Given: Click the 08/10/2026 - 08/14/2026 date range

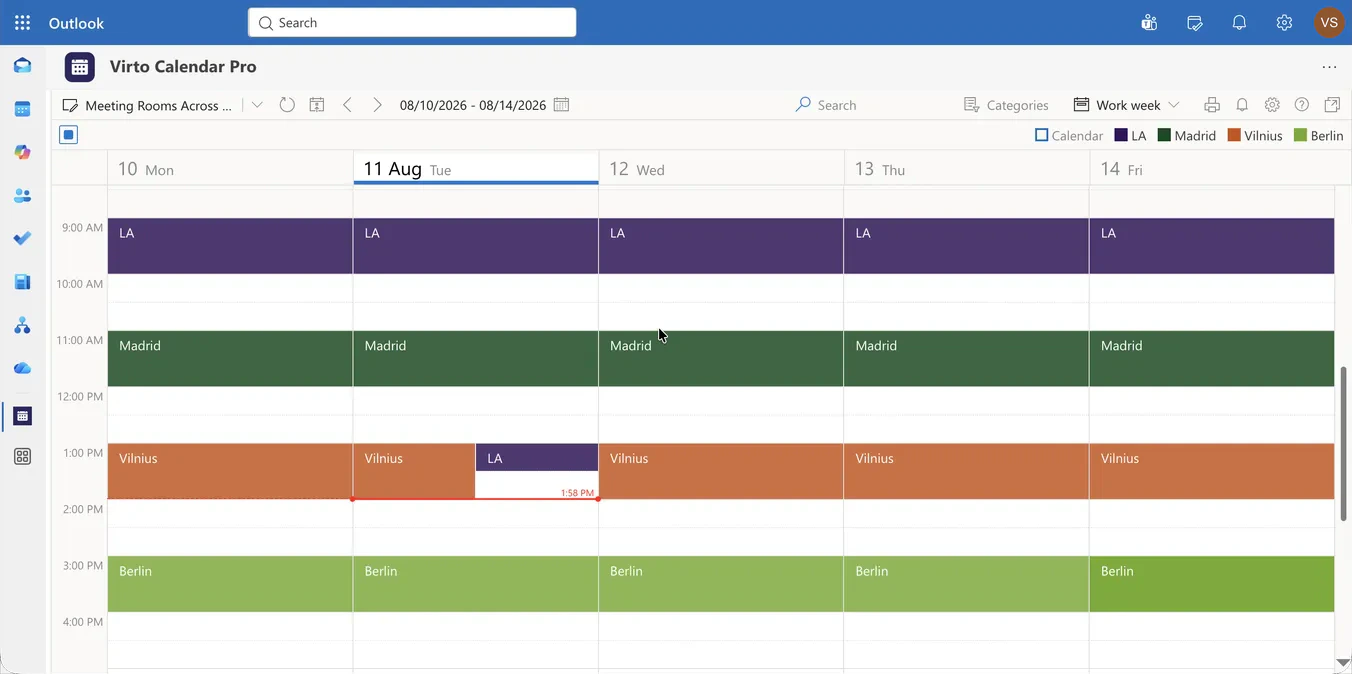Looking at the screenshot, I should pyautogui.click(x=473, y=104).
